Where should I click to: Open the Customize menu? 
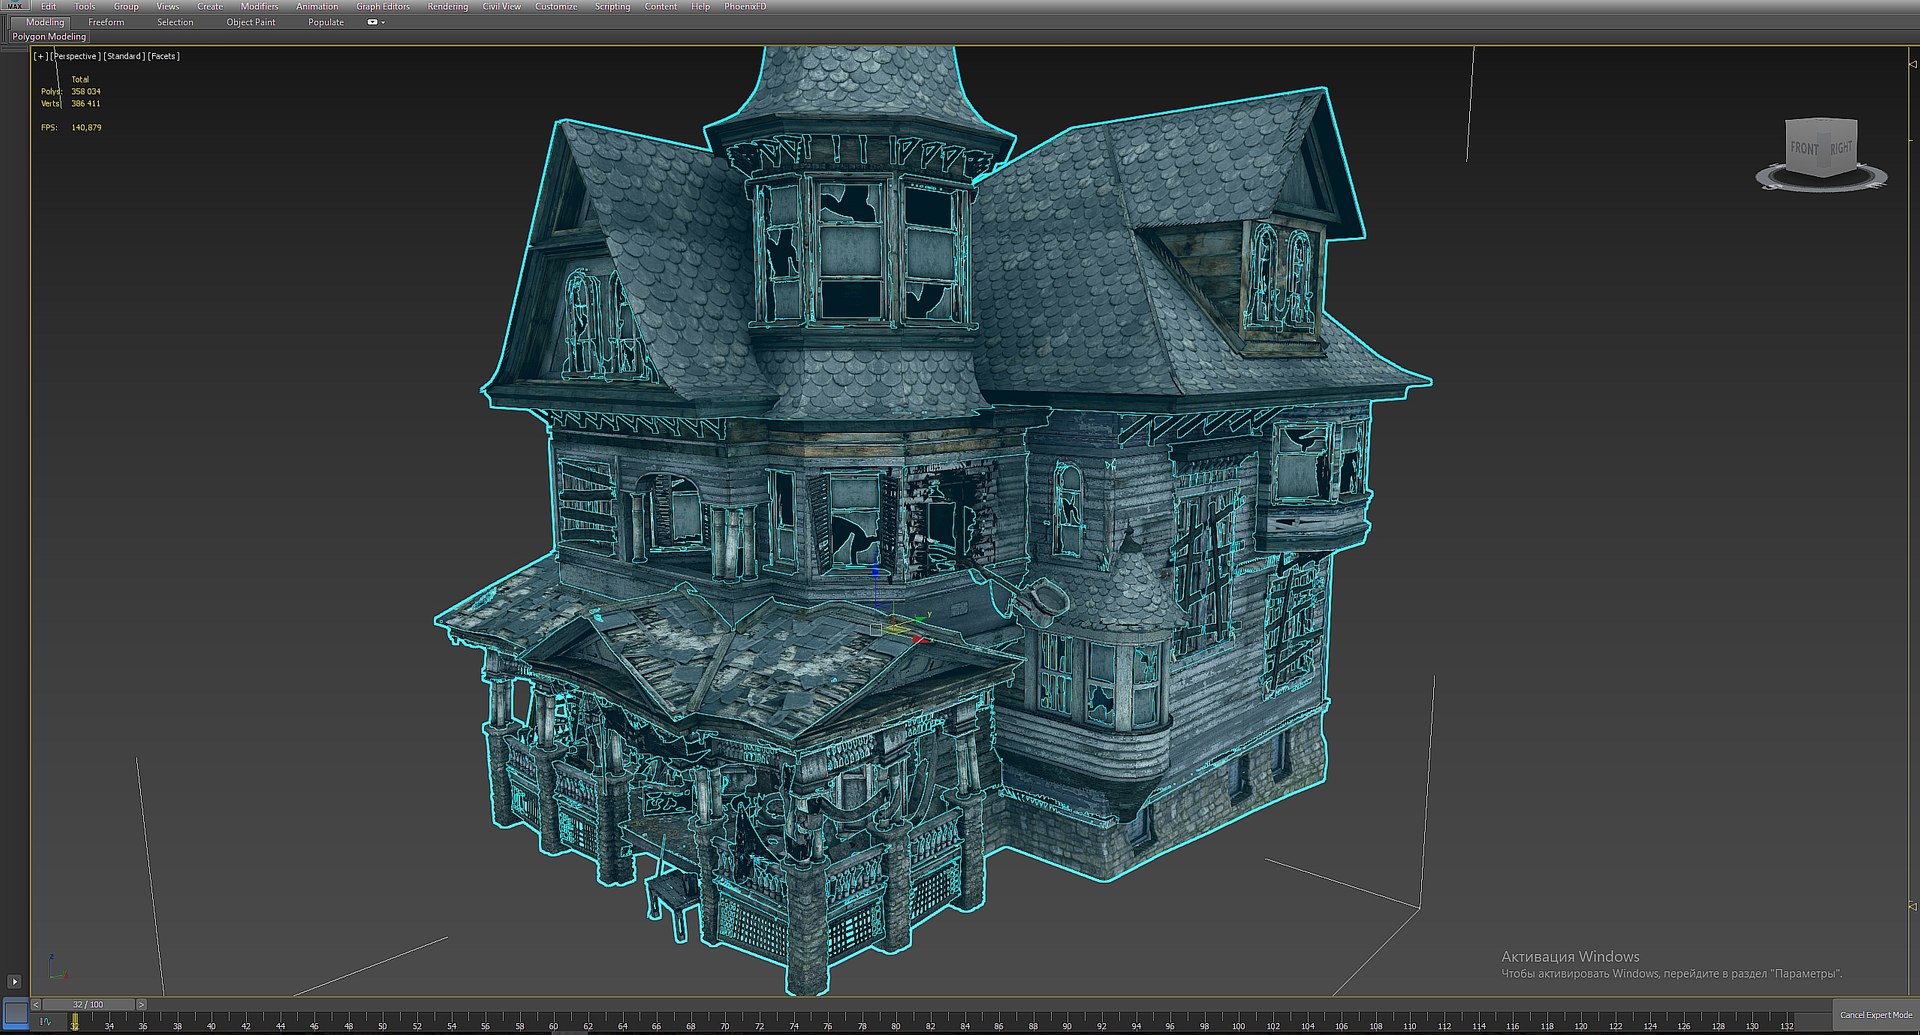pos(556,6)
